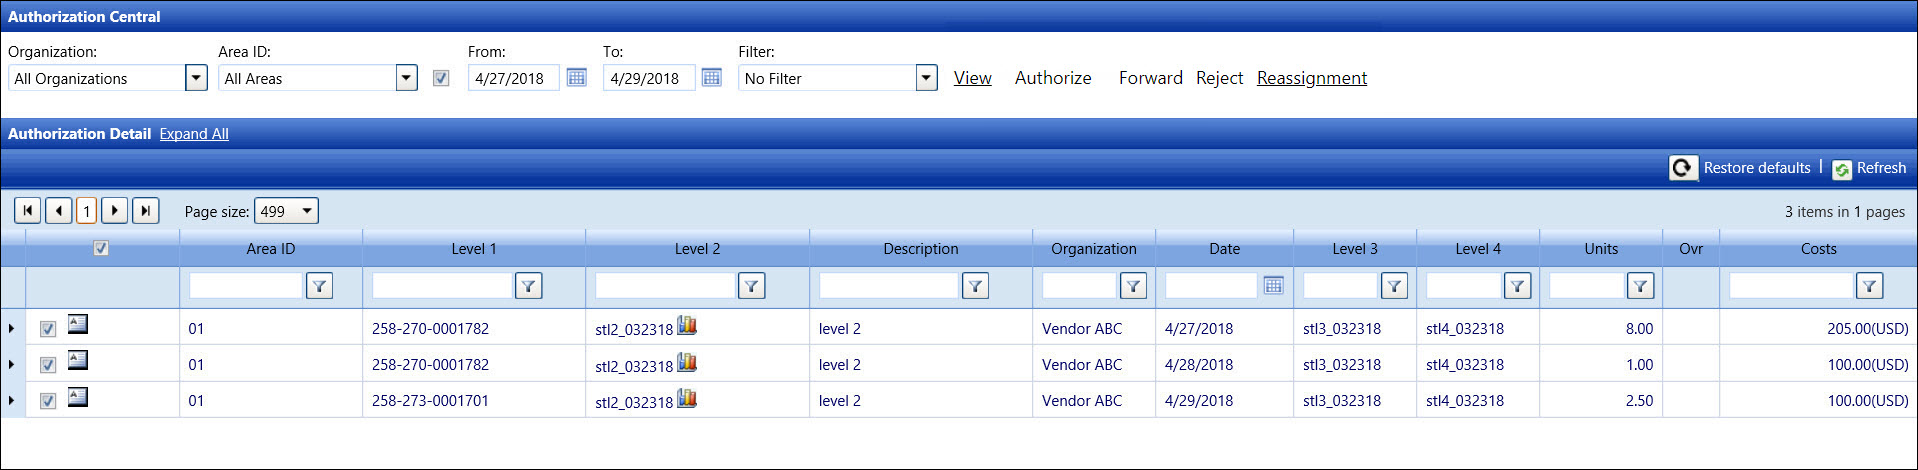This screenshot has width=1918, height=470.
Task: Open the To date calendar picker
Action: click(x=711, y=78)
